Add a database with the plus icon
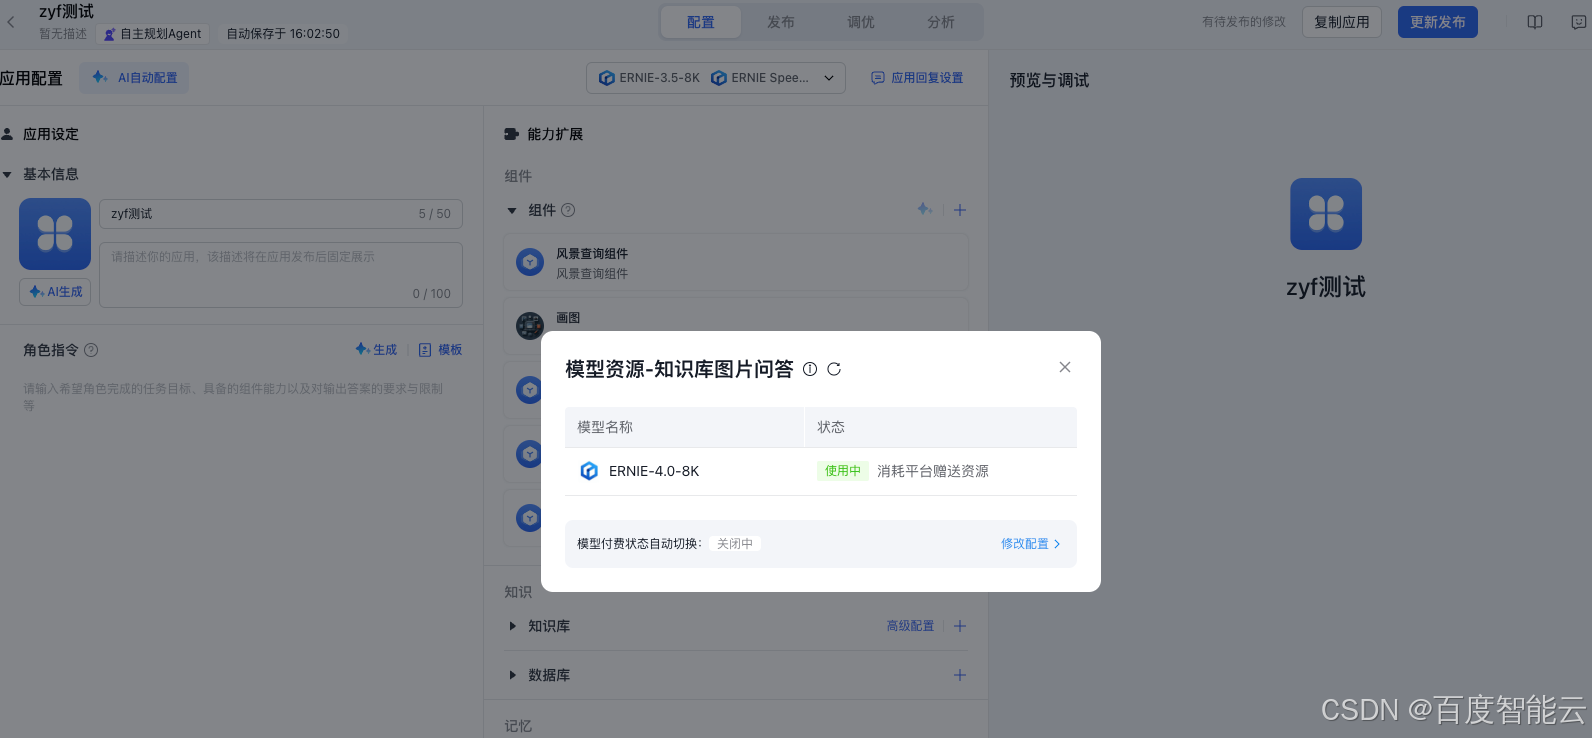The image size is (1592, 738). tap(960, 675)
